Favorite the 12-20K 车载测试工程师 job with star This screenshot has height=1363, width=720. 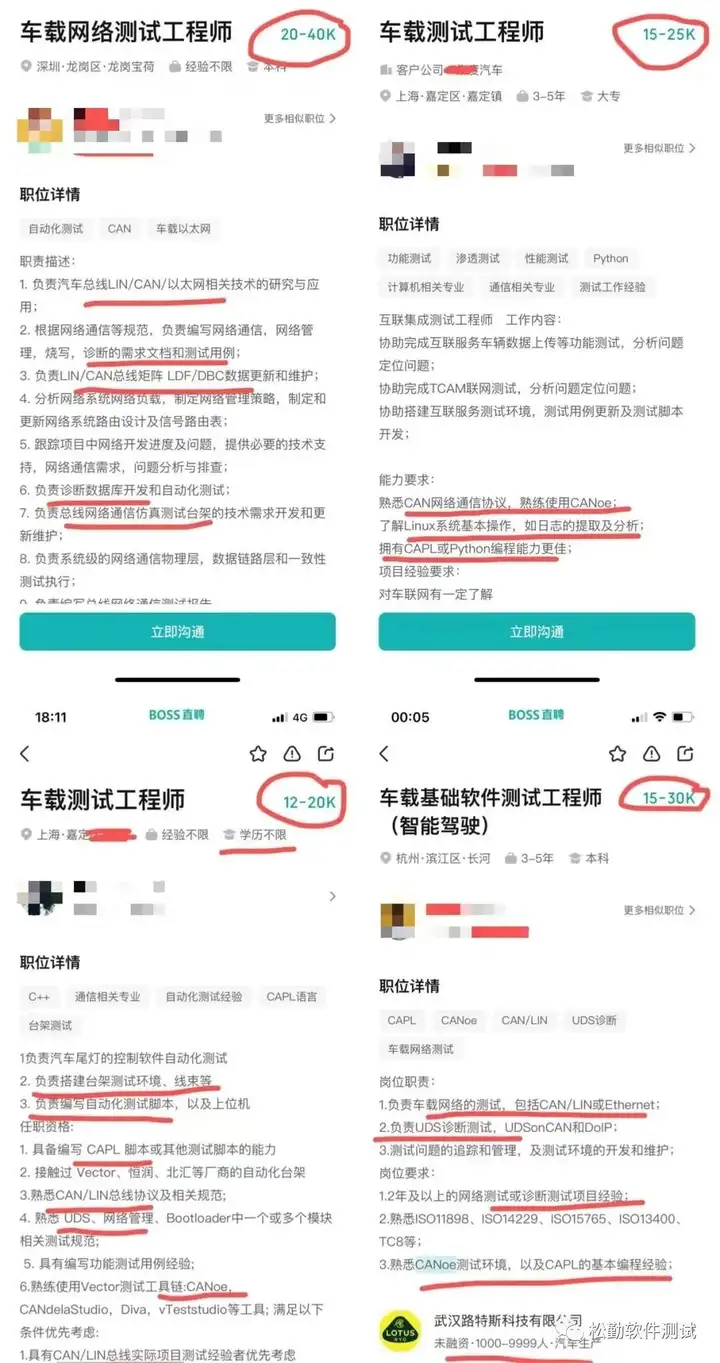click(x=258, y=753)
